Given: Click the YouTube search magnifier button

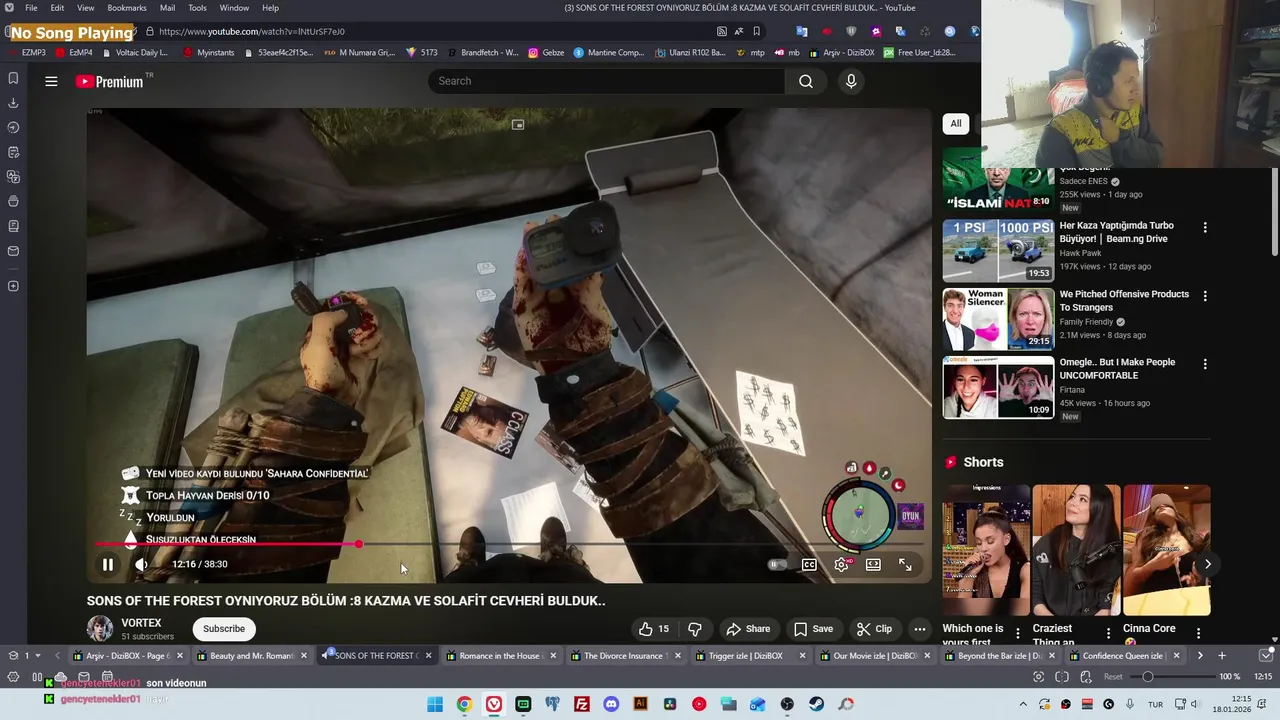Looking at the screenshot, I should click(x=806, y=81).
